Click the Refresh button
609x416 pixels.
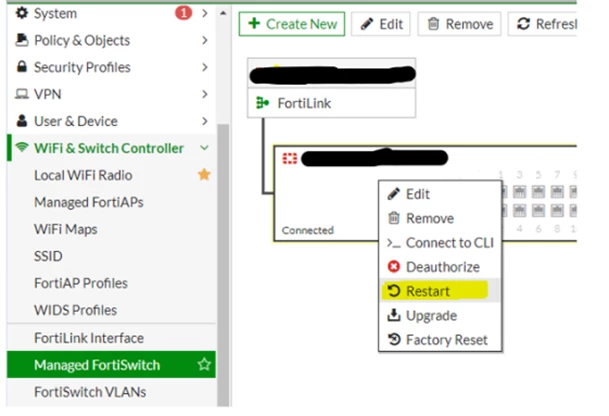[x=542, y=24]
